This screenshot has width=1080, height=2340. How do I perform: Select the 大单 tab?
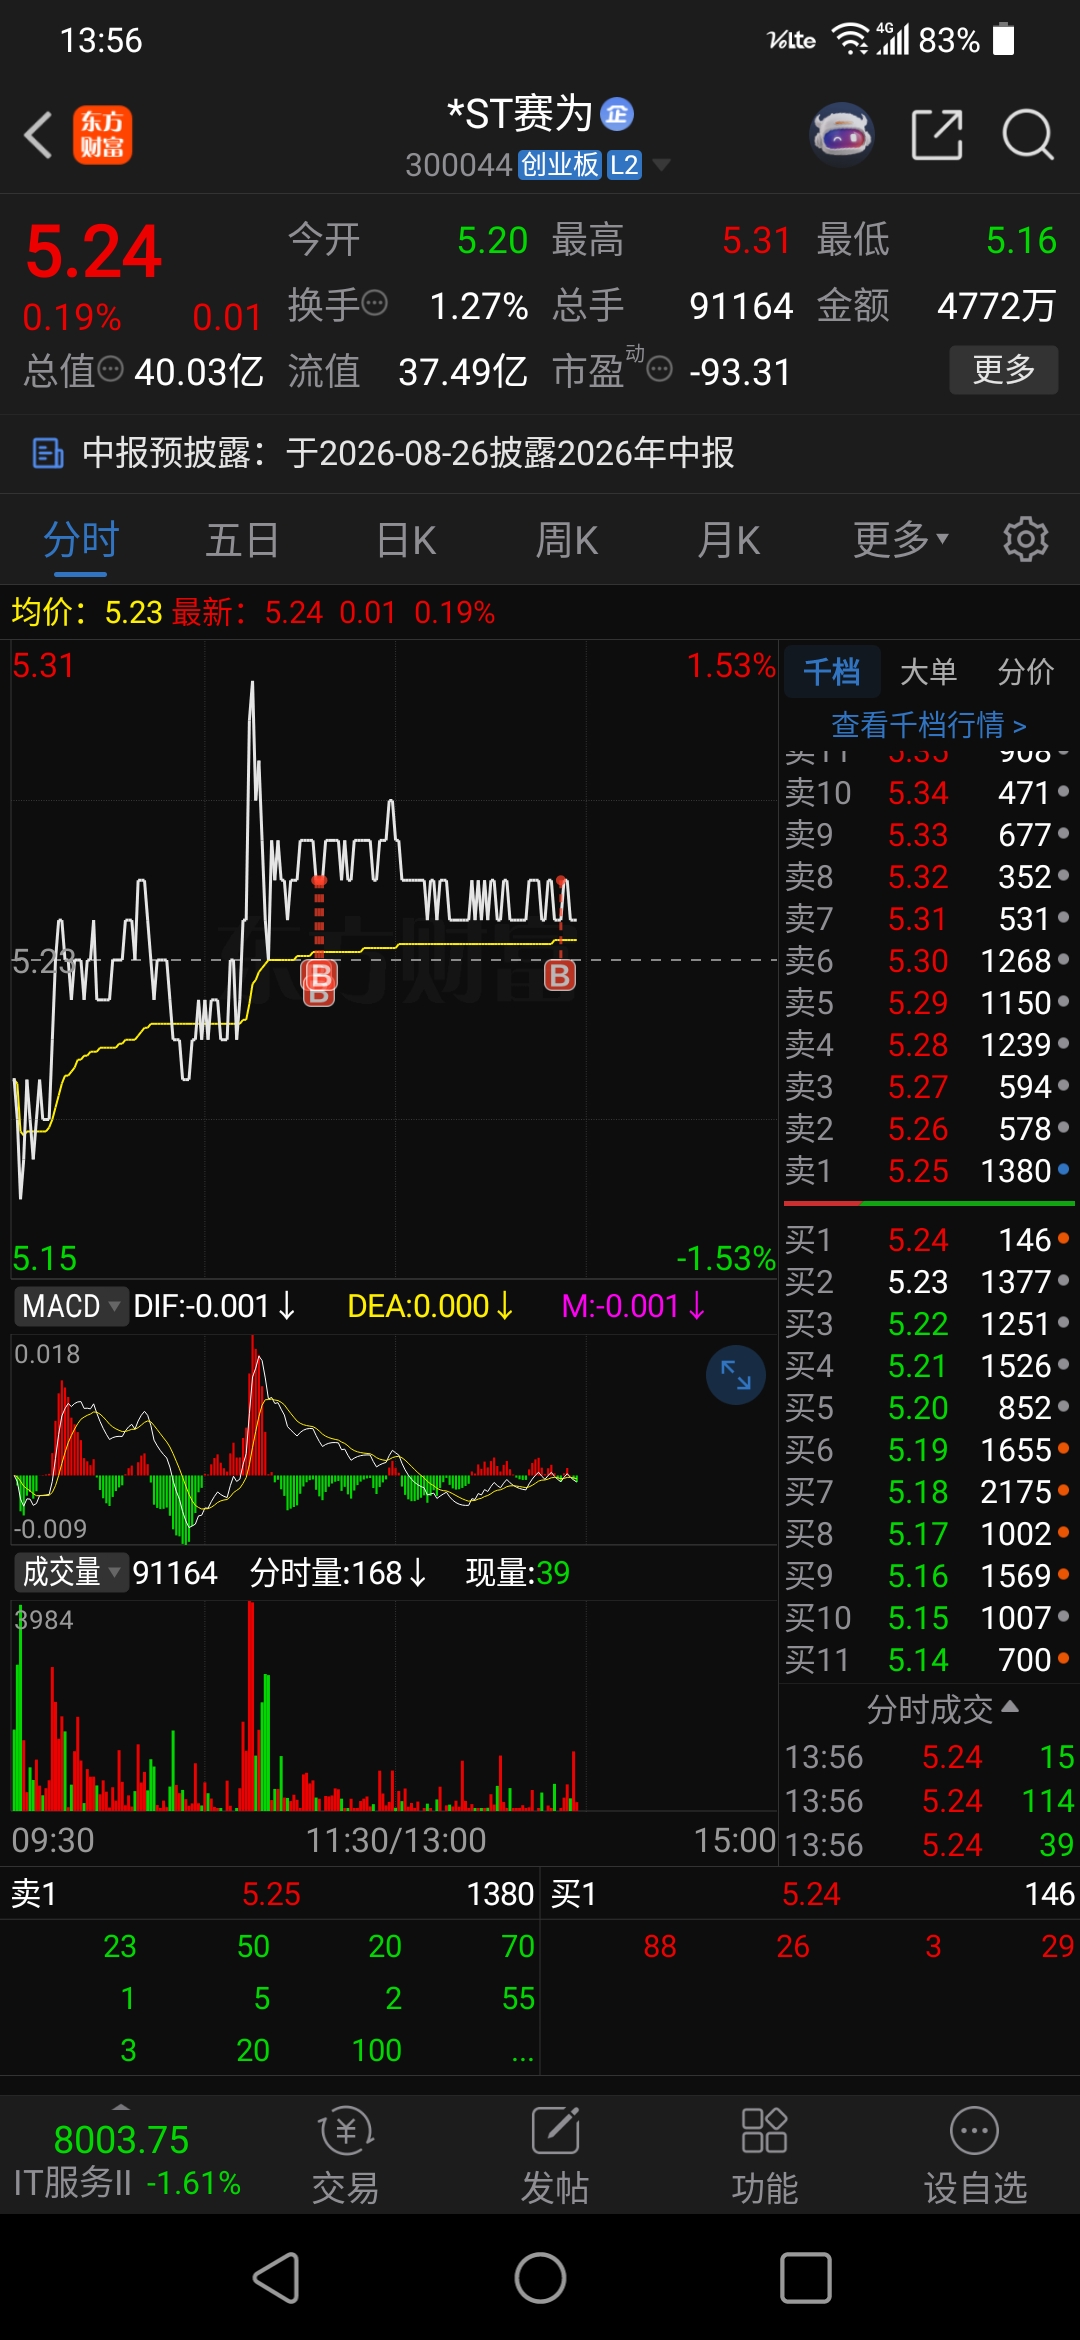point(928,671)
